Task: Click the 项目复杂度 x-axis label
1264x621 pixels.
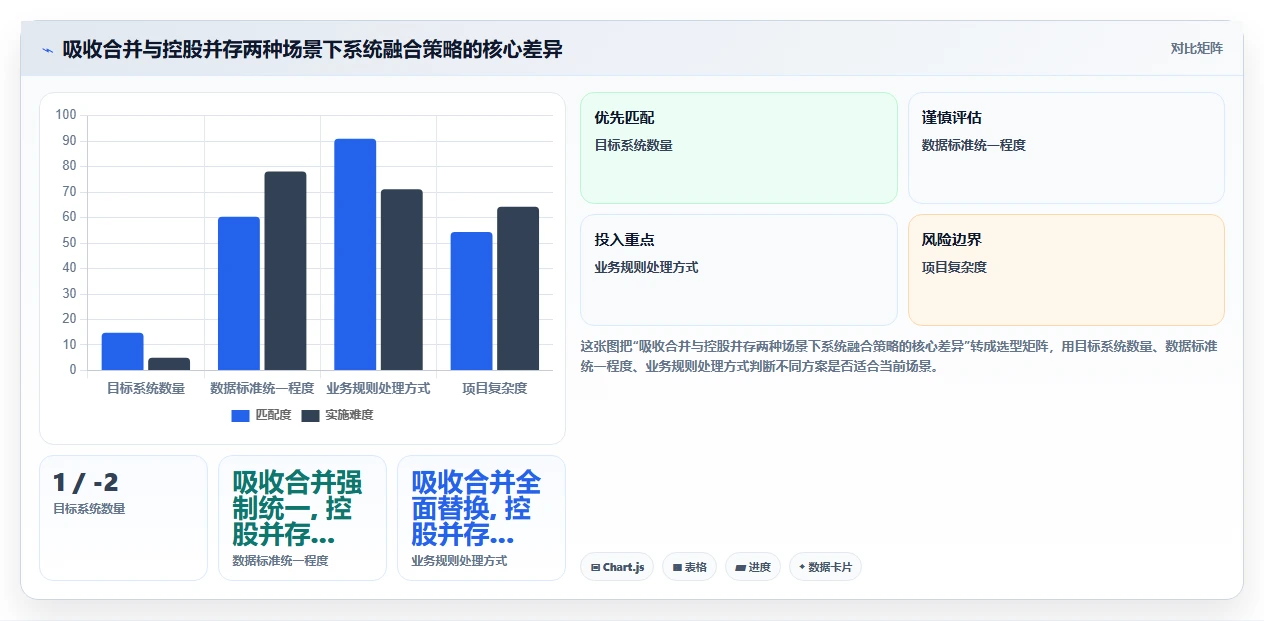Action: (x=494, y=387)
